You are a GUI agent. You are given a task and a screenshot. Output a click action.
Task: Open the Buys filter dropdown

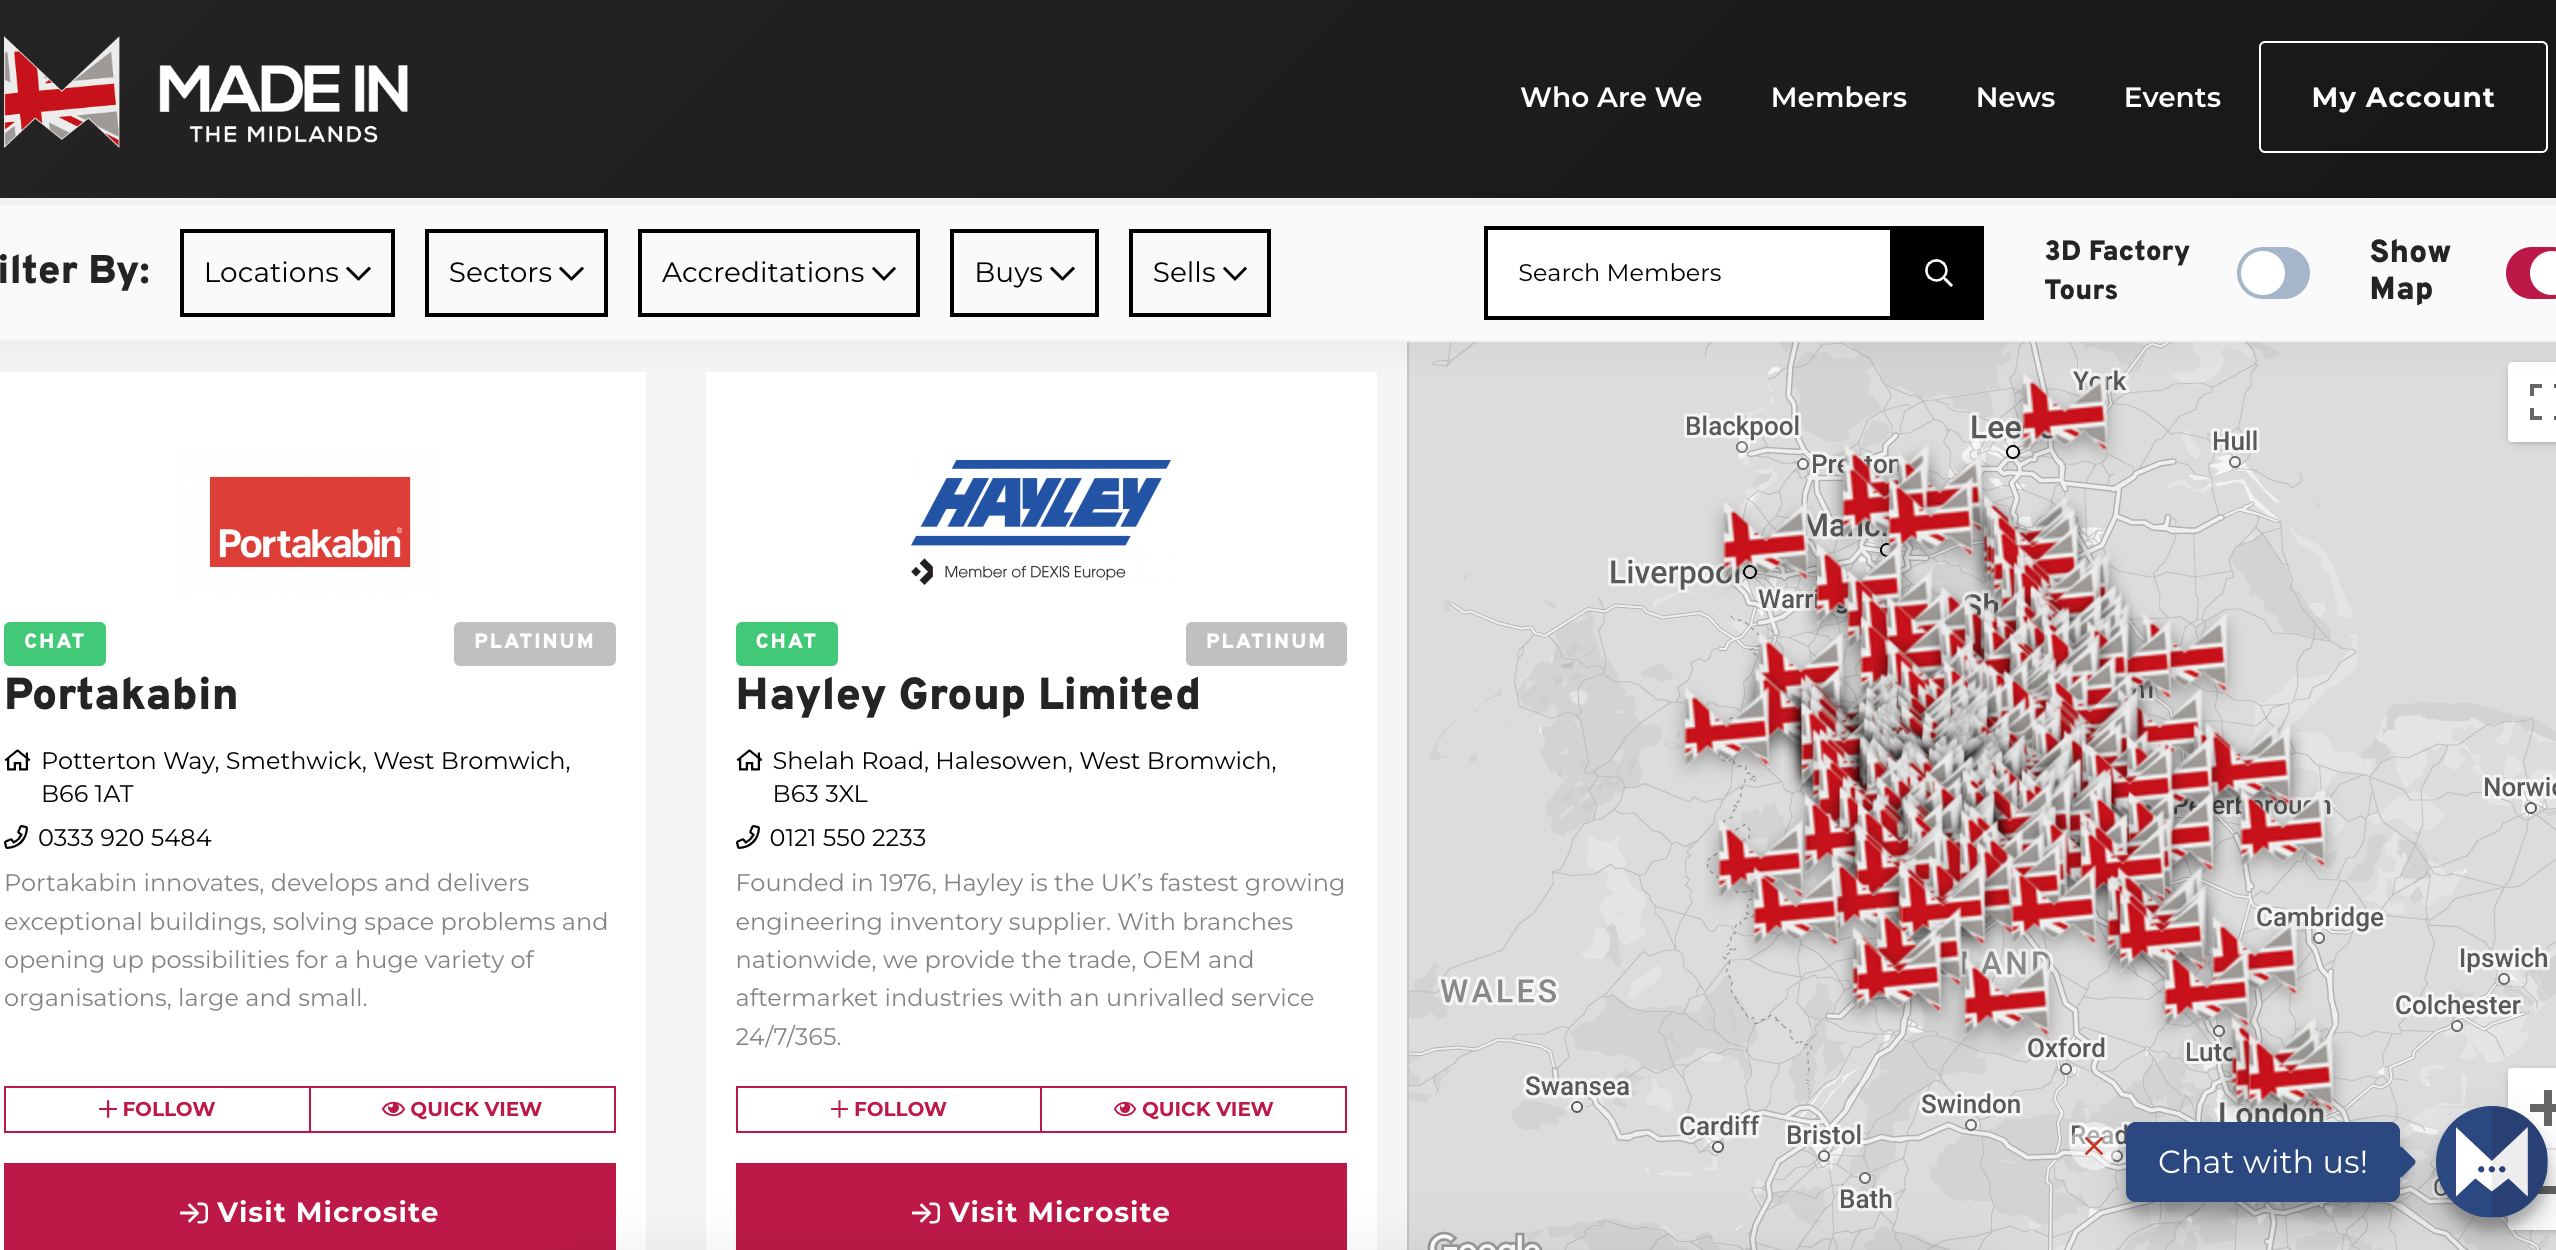pyautogui.click(x=1024, y=273)
